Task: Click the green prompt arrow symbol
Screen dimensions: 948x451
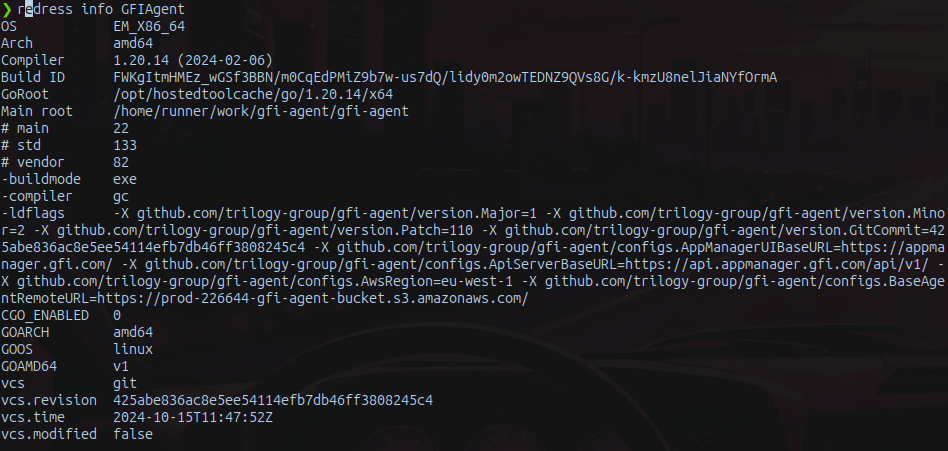Action: click(x=7, y=9)
